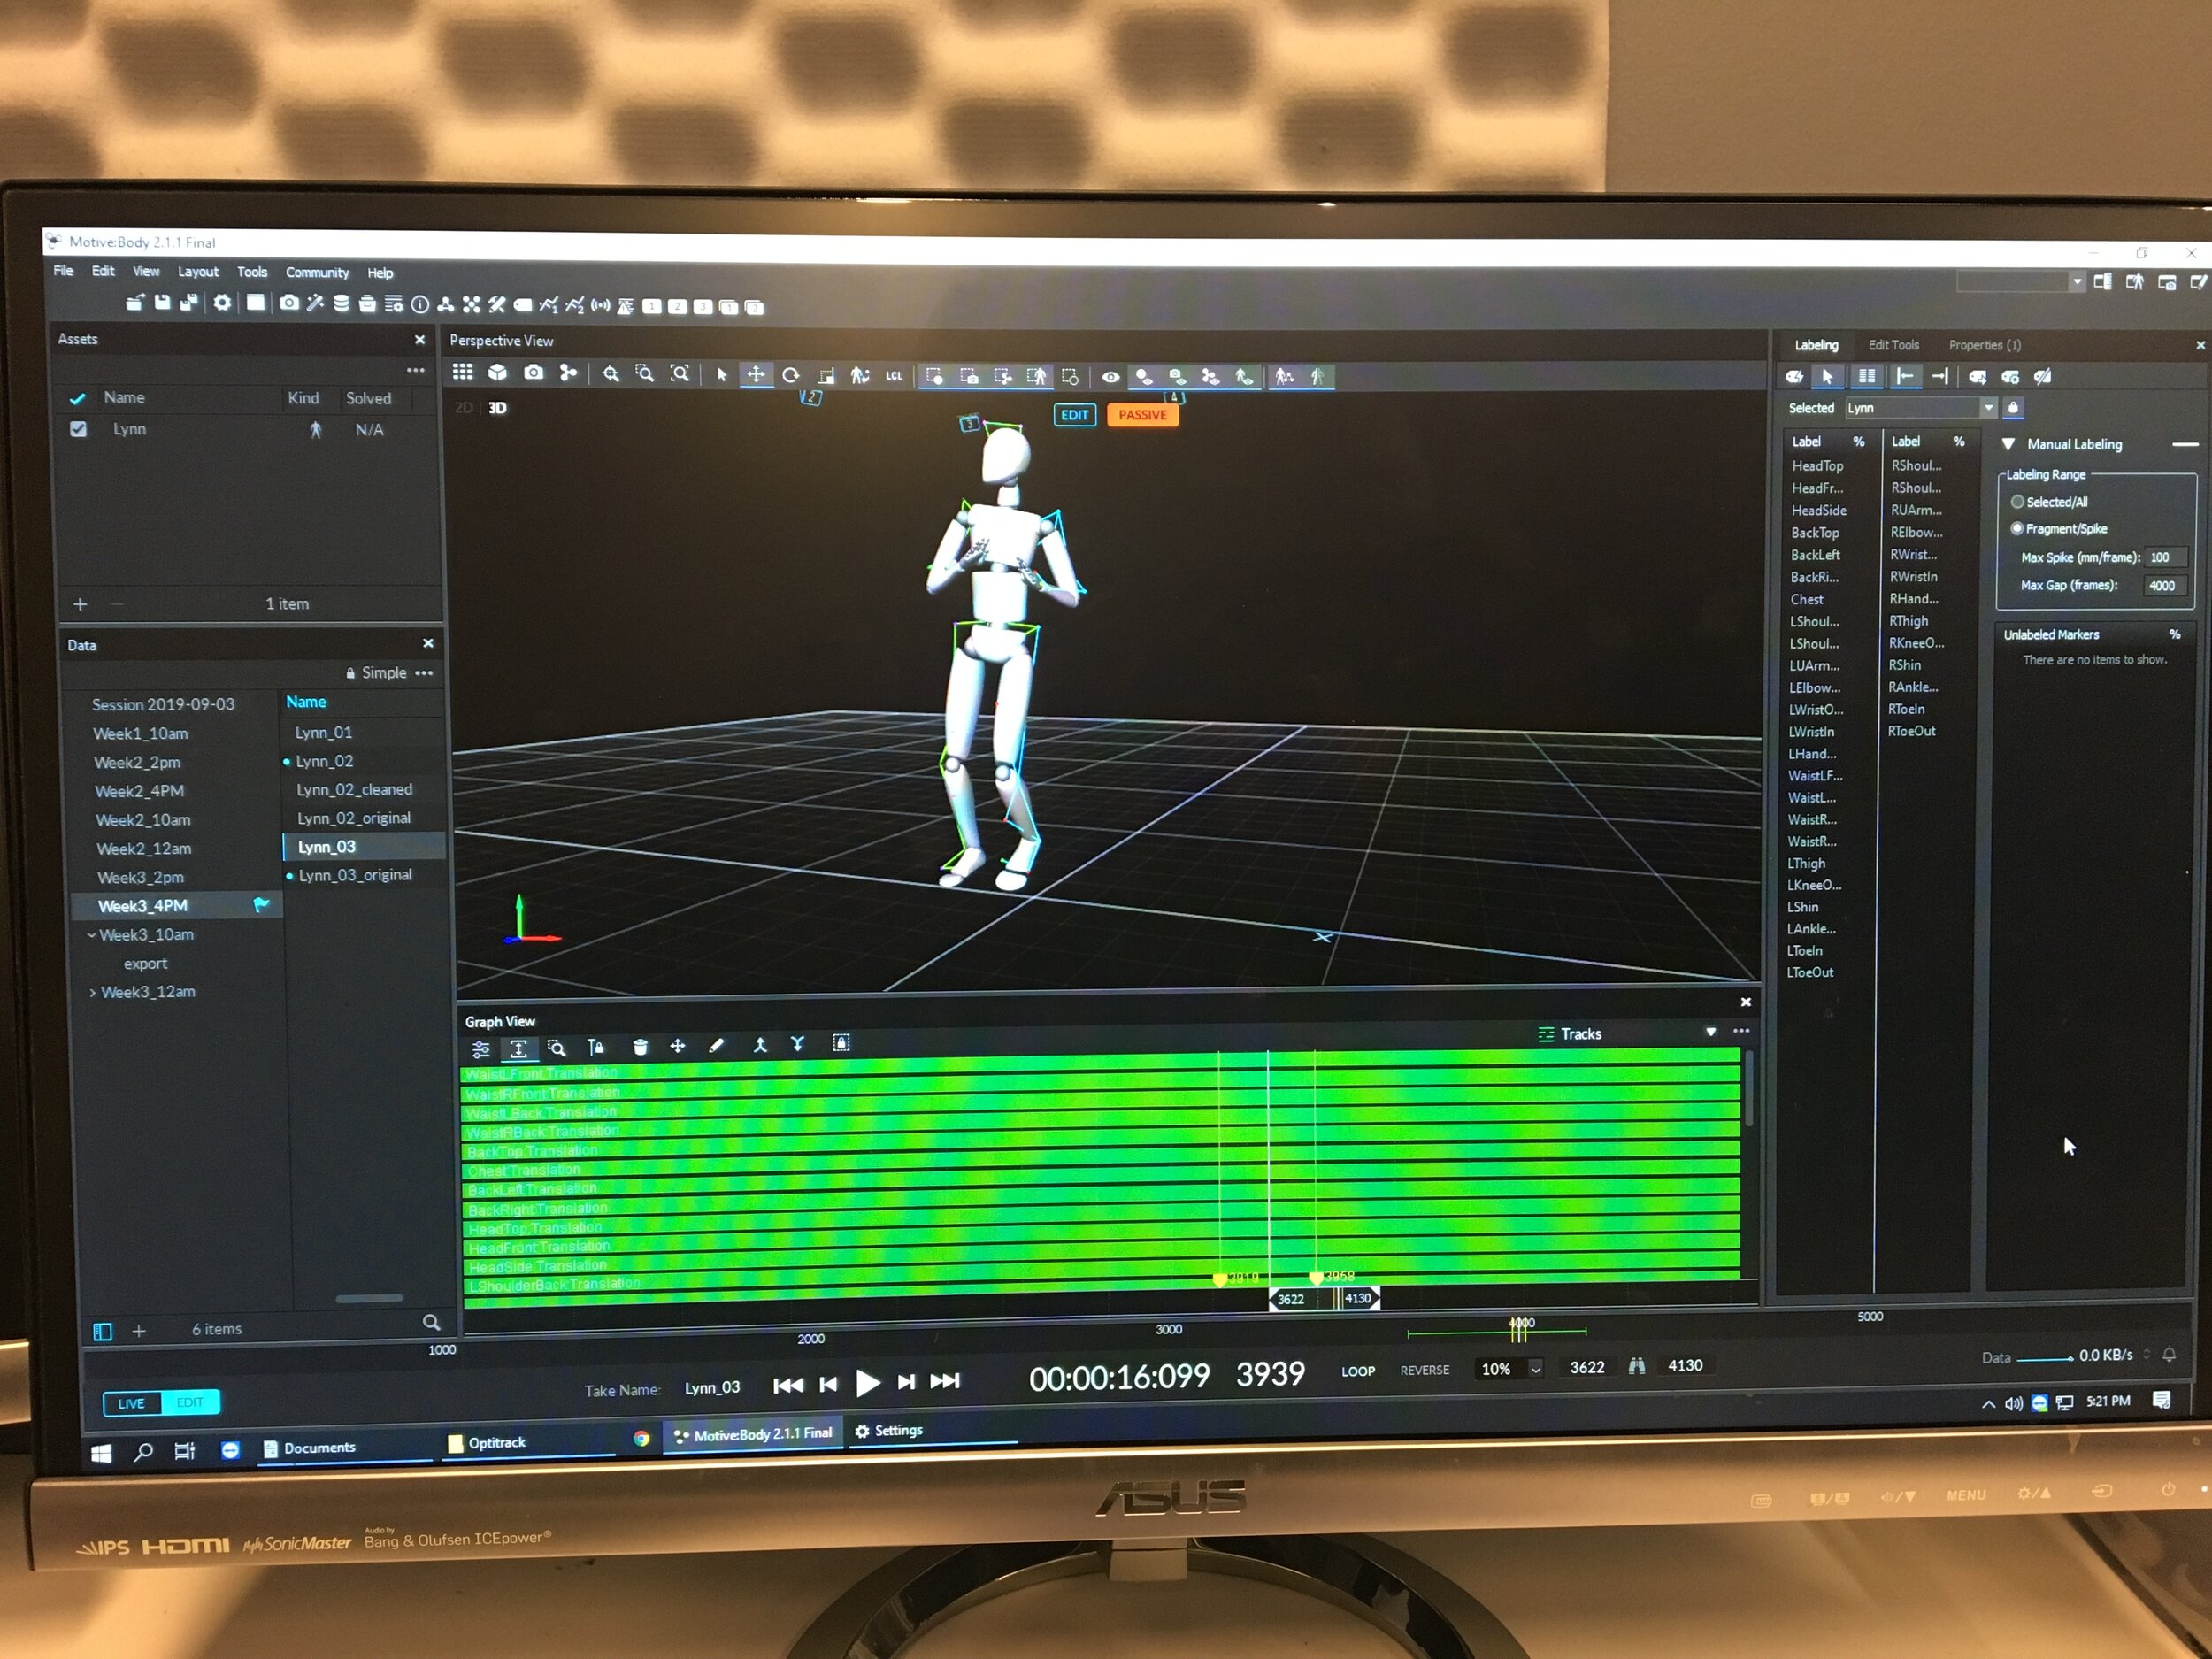This screenshot has width=2212, height=1659.
Task: Open camera preview icon in main toolbar
Action: [x=289, y=303]
